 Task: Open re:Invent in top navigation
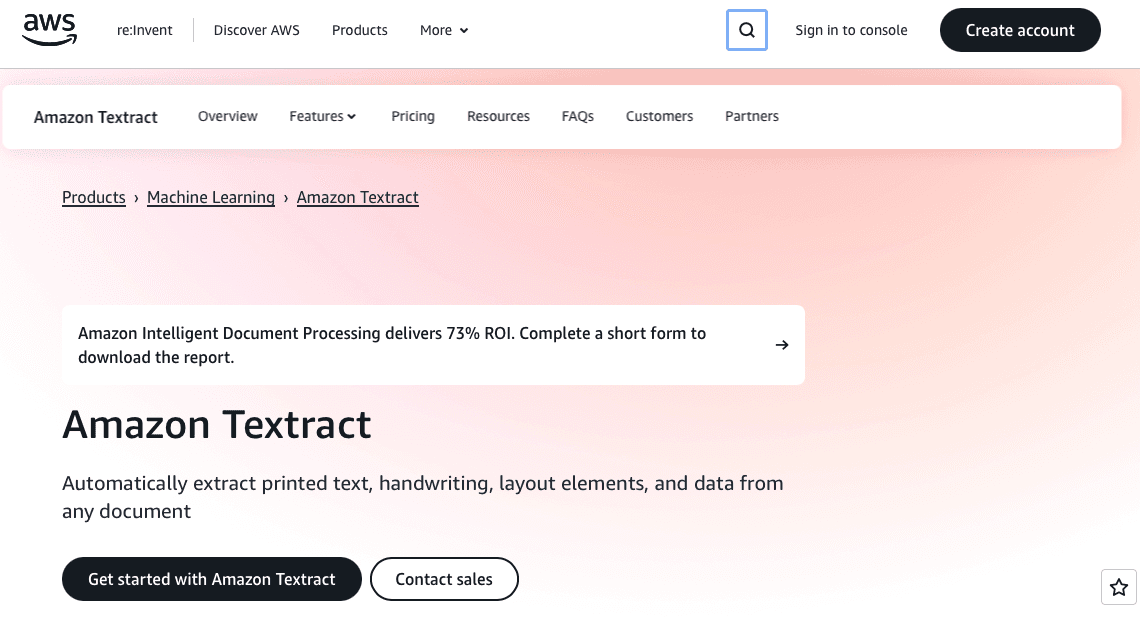click(145, 31)
